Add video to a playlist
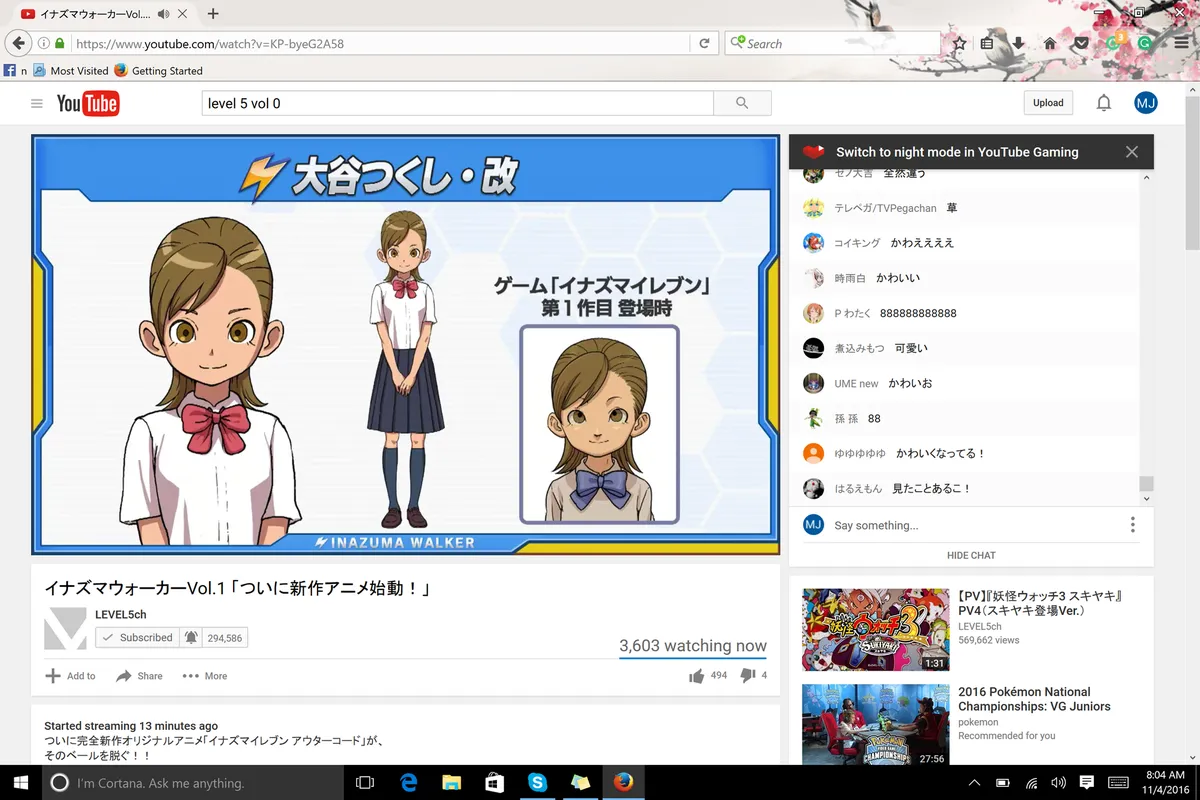Viewport: 1200px width, 800px height. point(70,676)
